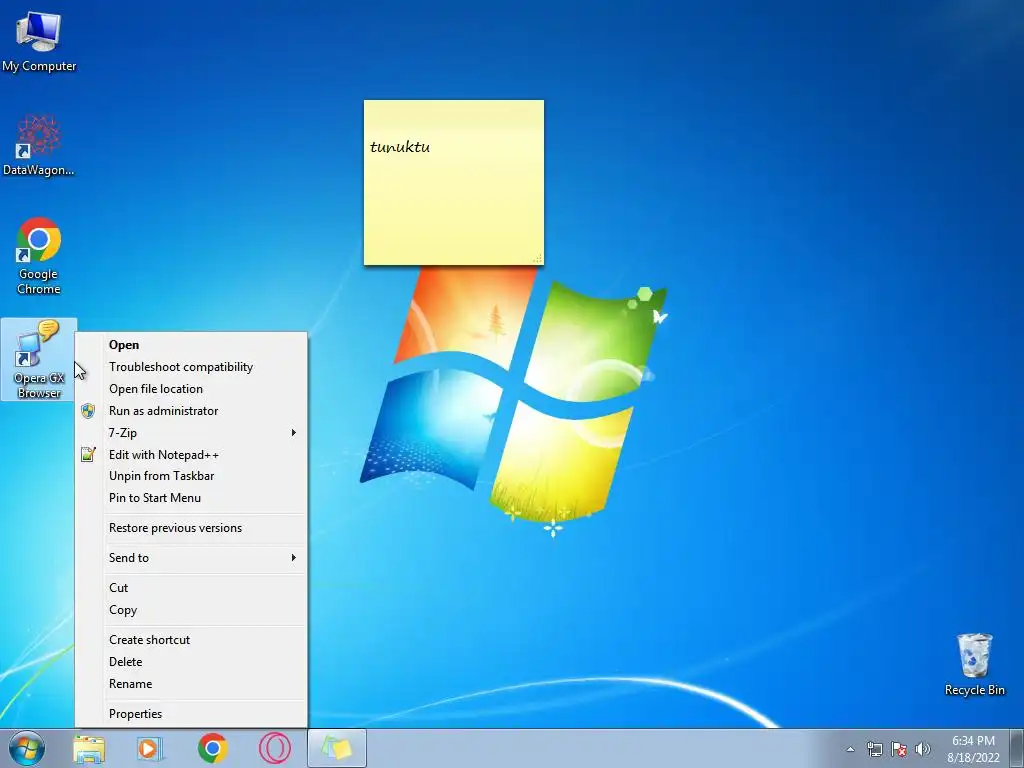Choose Run as administrator
Image resolution: width=1024 pixels, height=768 pixels.
[x=191, y=411]
